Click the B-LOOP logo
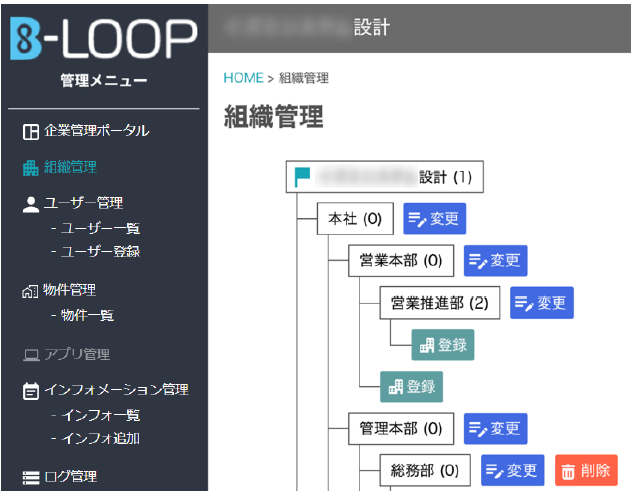Screen dimensions: 634x496 [x=103, y=38]
